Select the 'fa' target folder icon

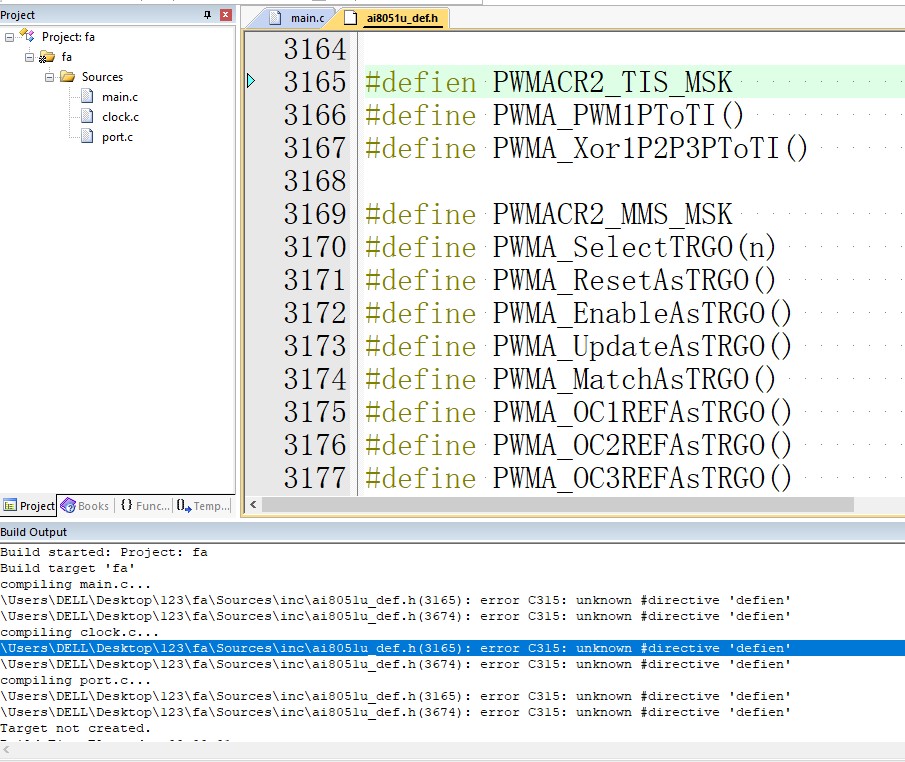pos(47,57)
